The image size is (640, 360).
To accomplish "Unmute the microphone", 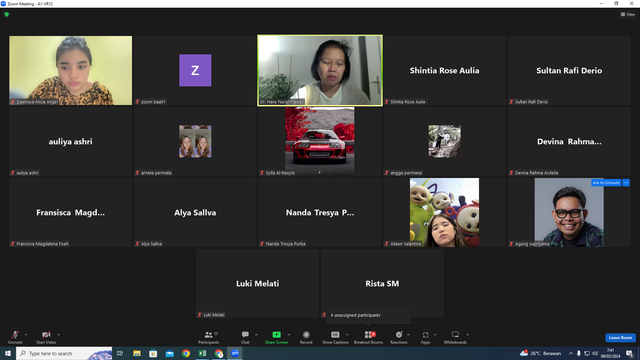I will pyautogui.click(x=15, y=338).
